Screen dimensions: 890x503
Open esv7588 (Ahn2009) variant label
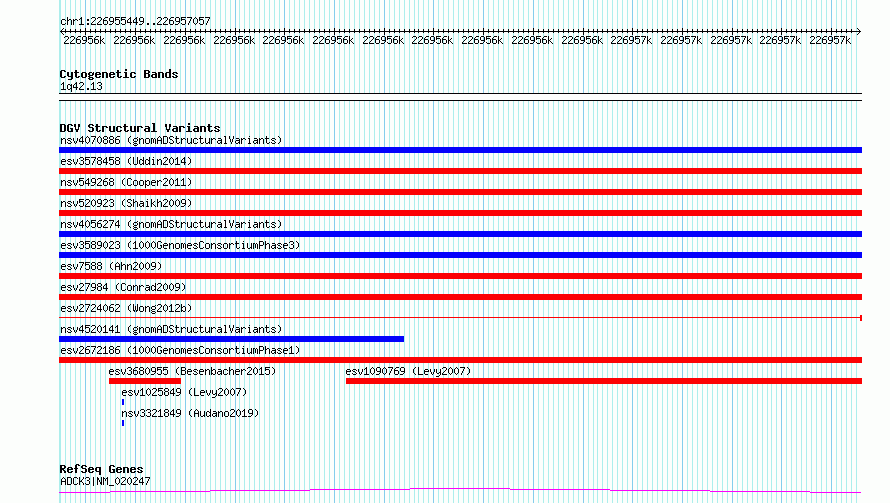pos(111,266)
